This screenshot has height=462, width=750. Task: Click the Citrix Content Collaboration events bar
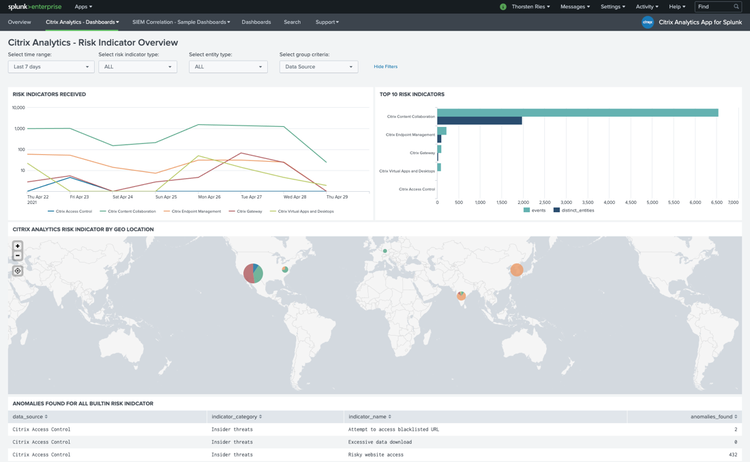tap(577, 112)
